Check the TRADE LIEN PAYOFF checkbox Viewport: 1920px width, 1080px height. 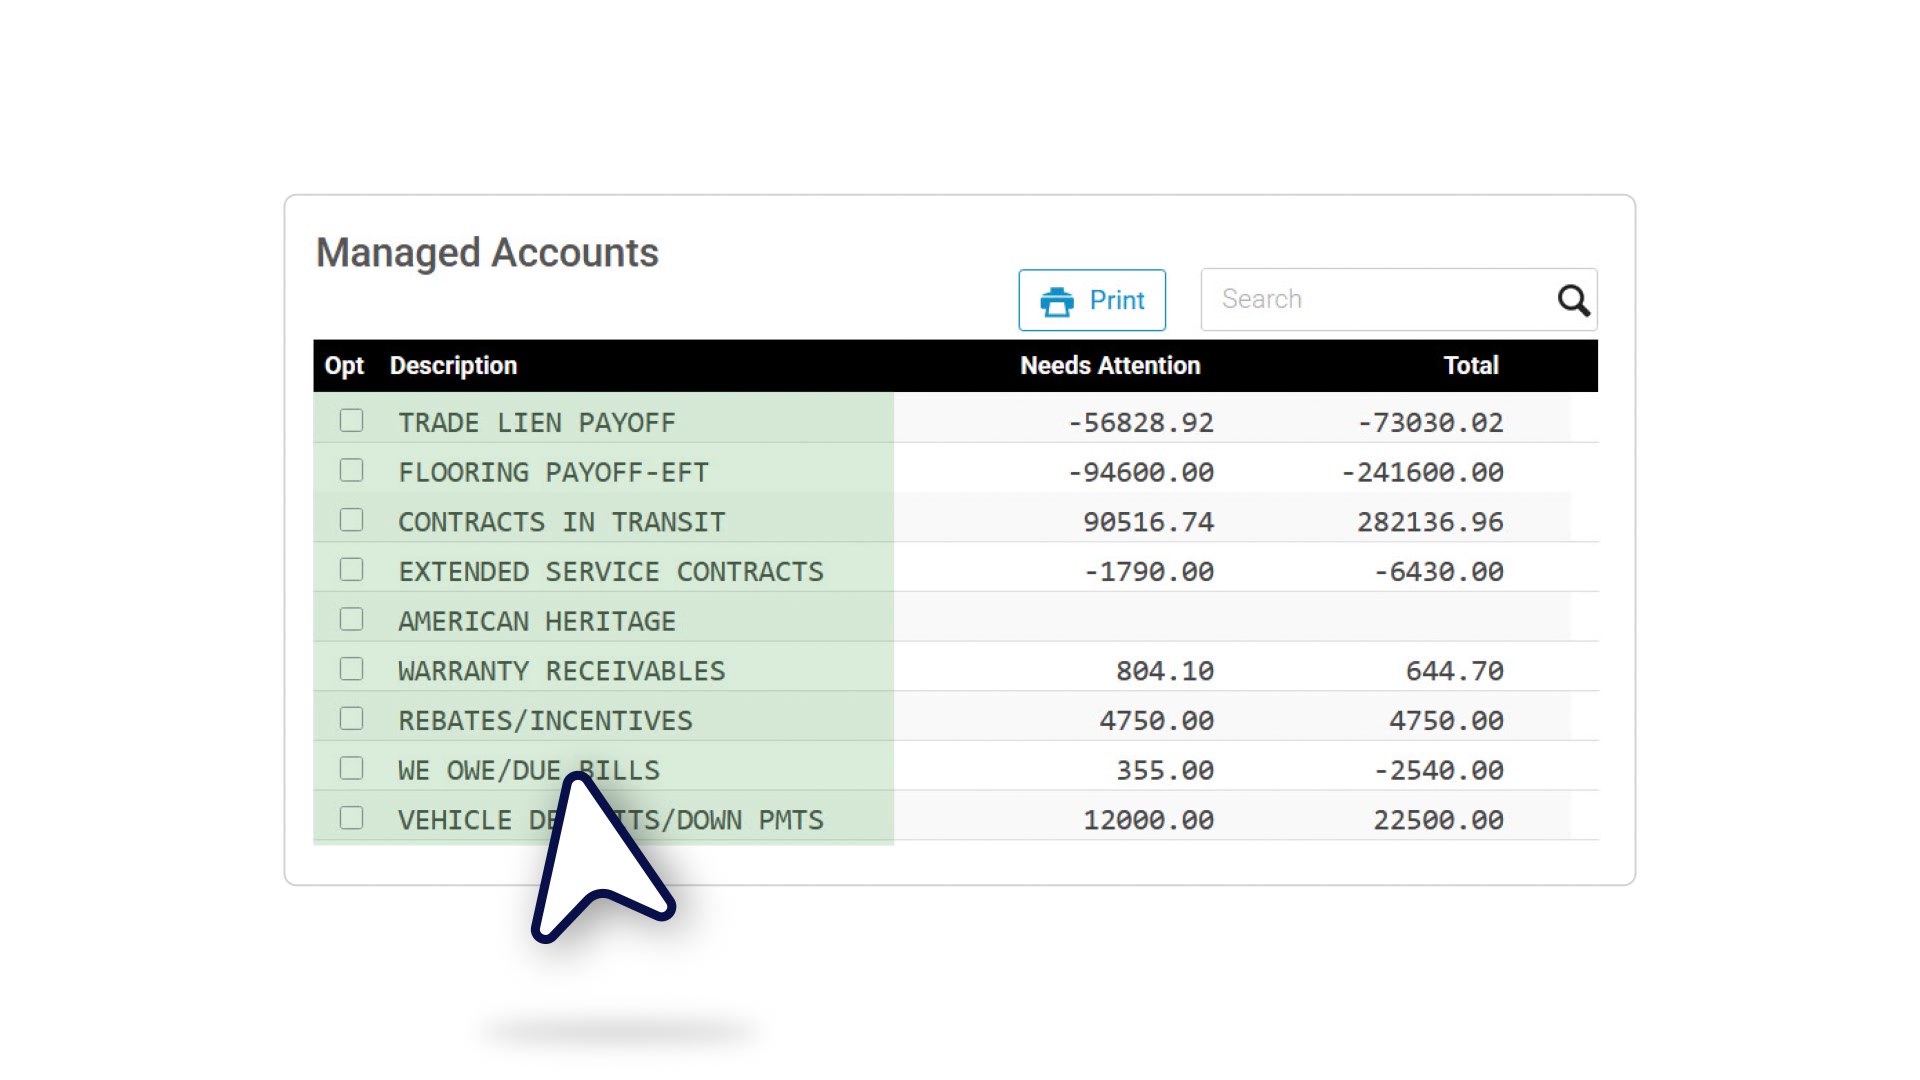point(351,421)
